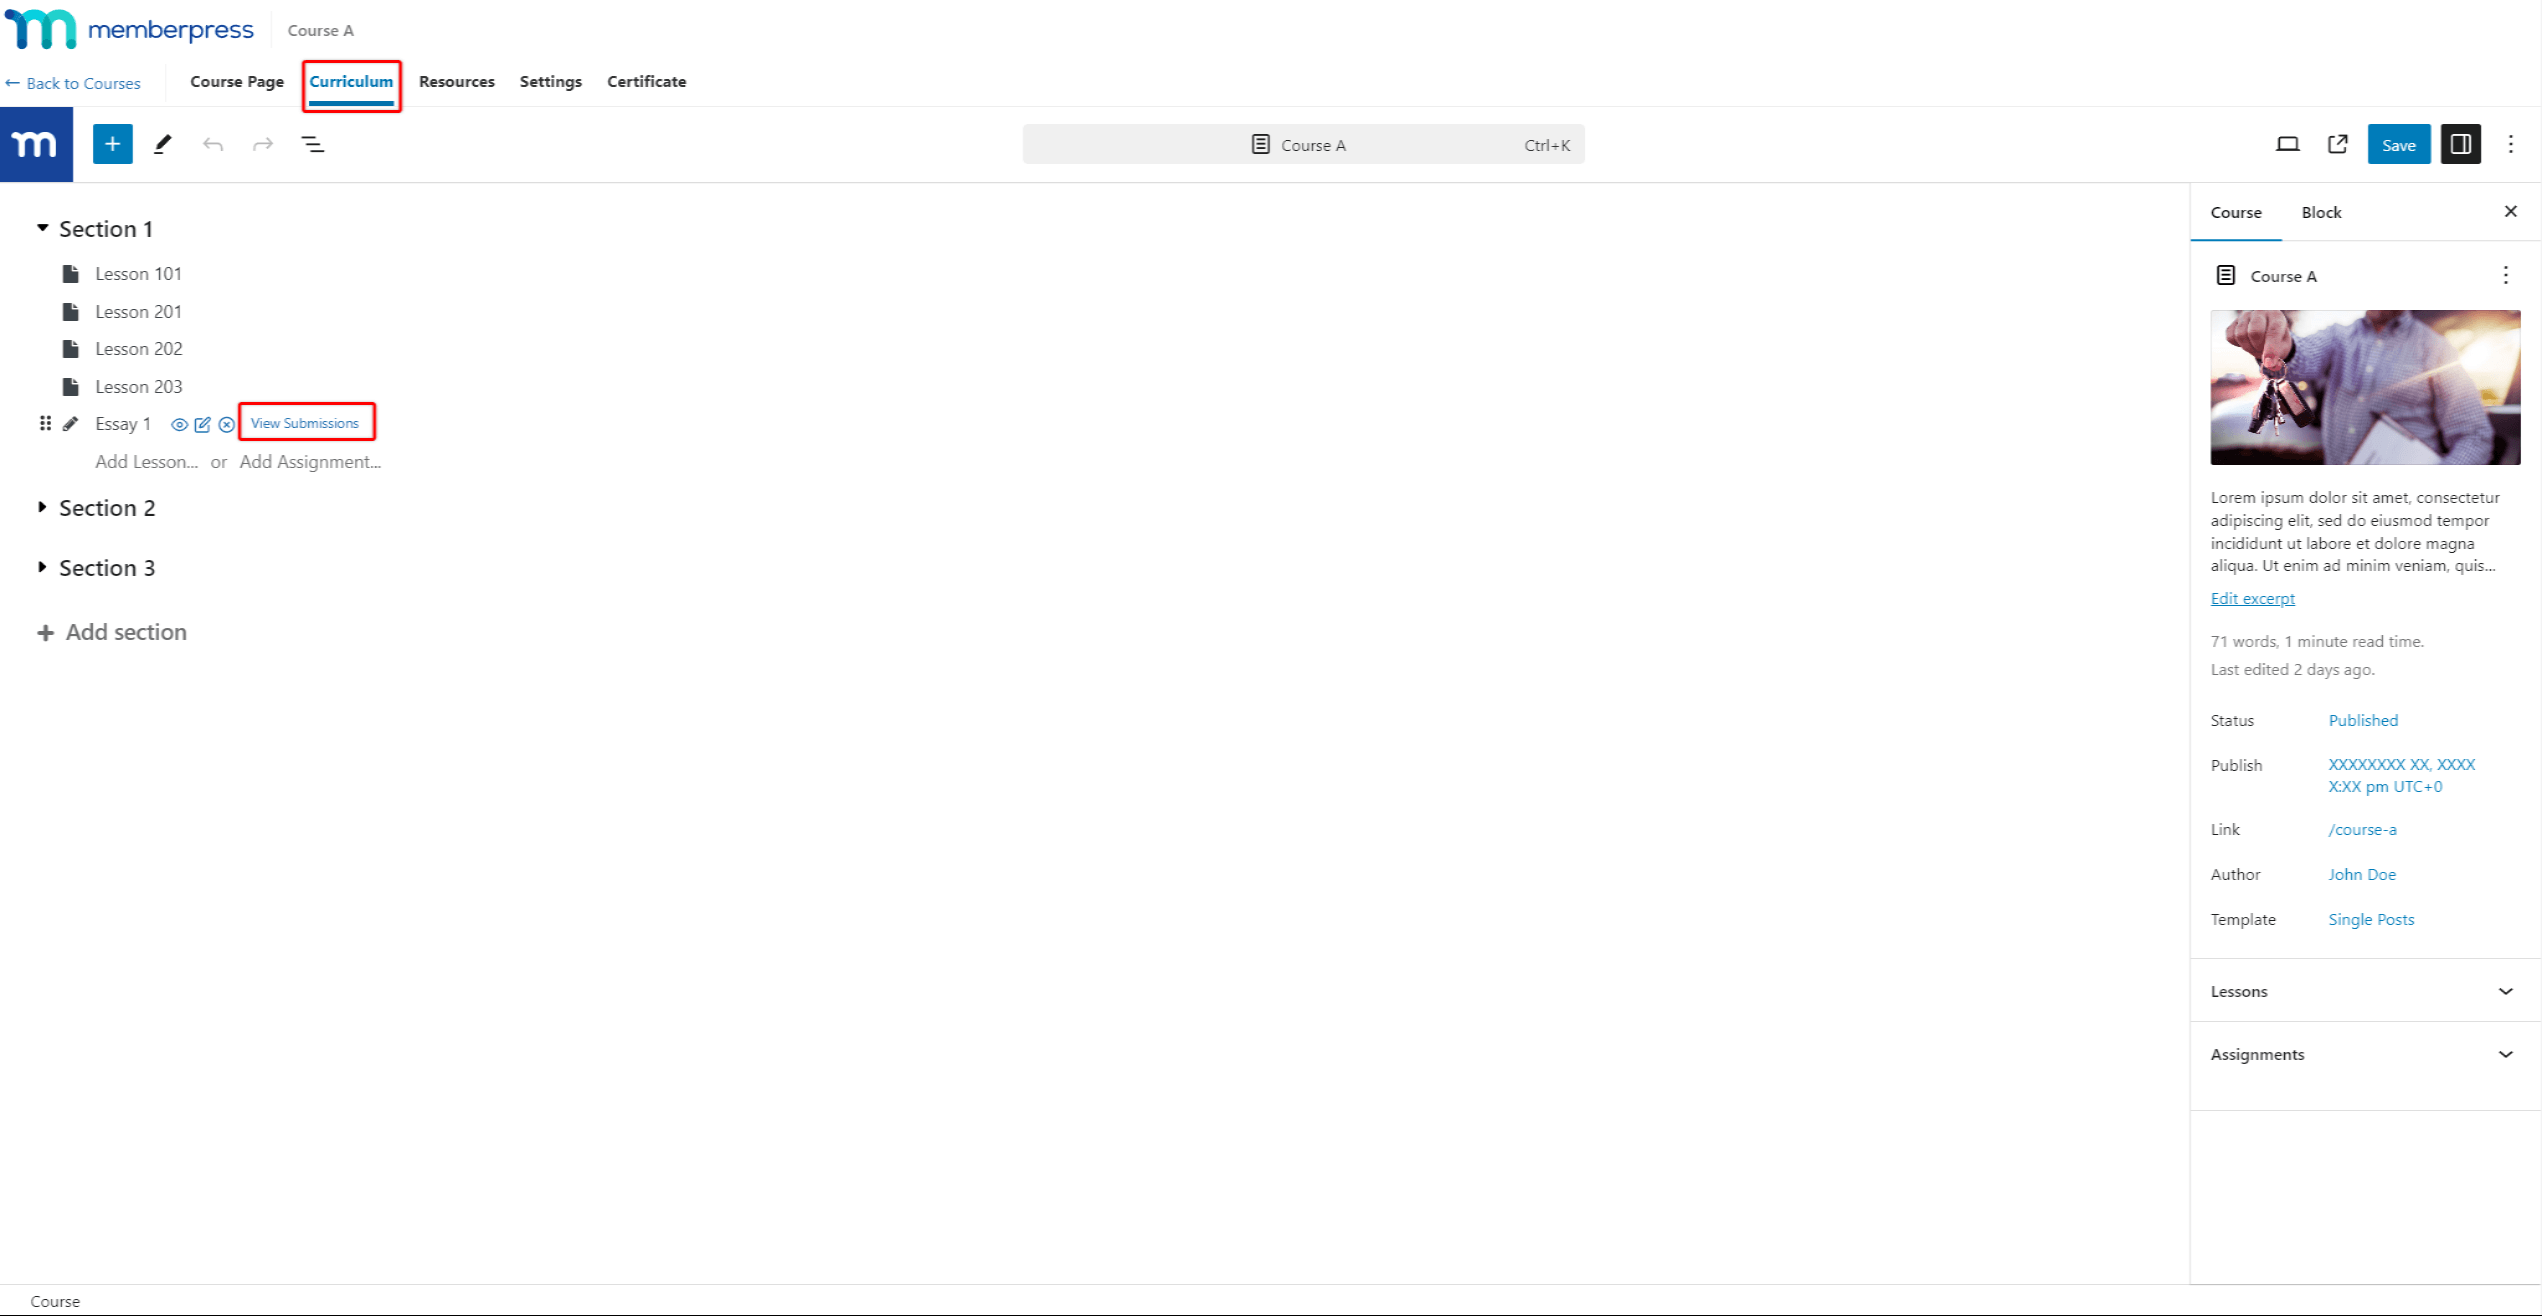Click the undo arrow icon

pos(213,144)
